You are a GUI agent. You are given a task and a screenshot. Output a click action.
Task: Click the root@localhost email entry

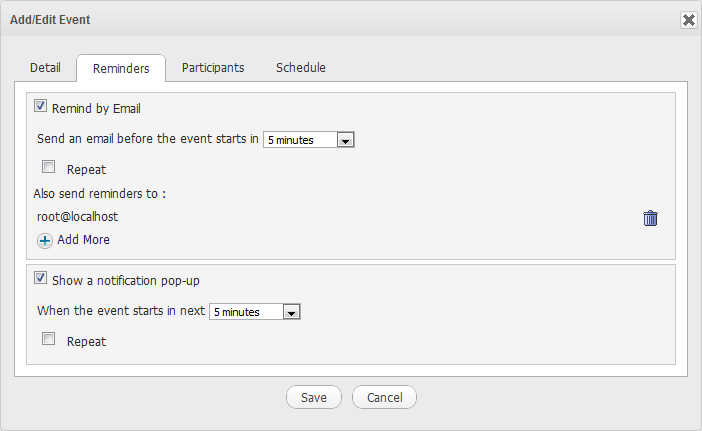tap(79, 216)
